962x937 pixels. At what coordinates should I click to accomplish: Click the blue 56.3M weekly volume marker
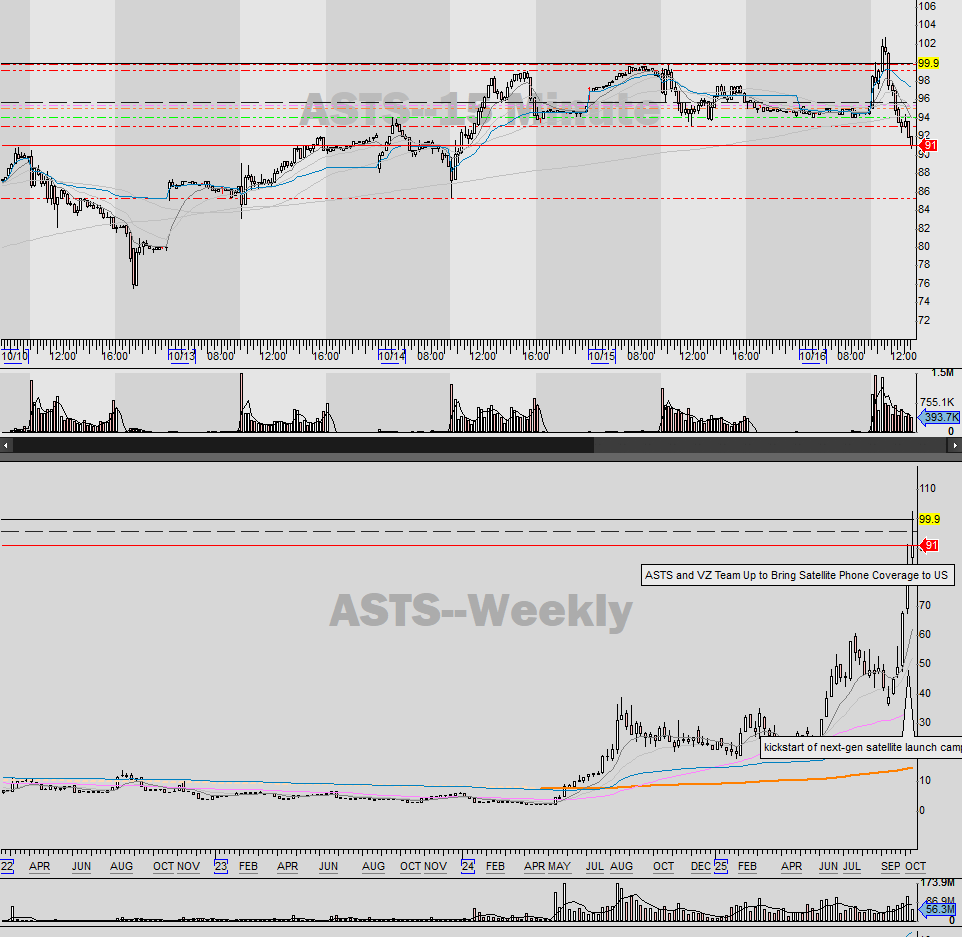coord(938,909)
